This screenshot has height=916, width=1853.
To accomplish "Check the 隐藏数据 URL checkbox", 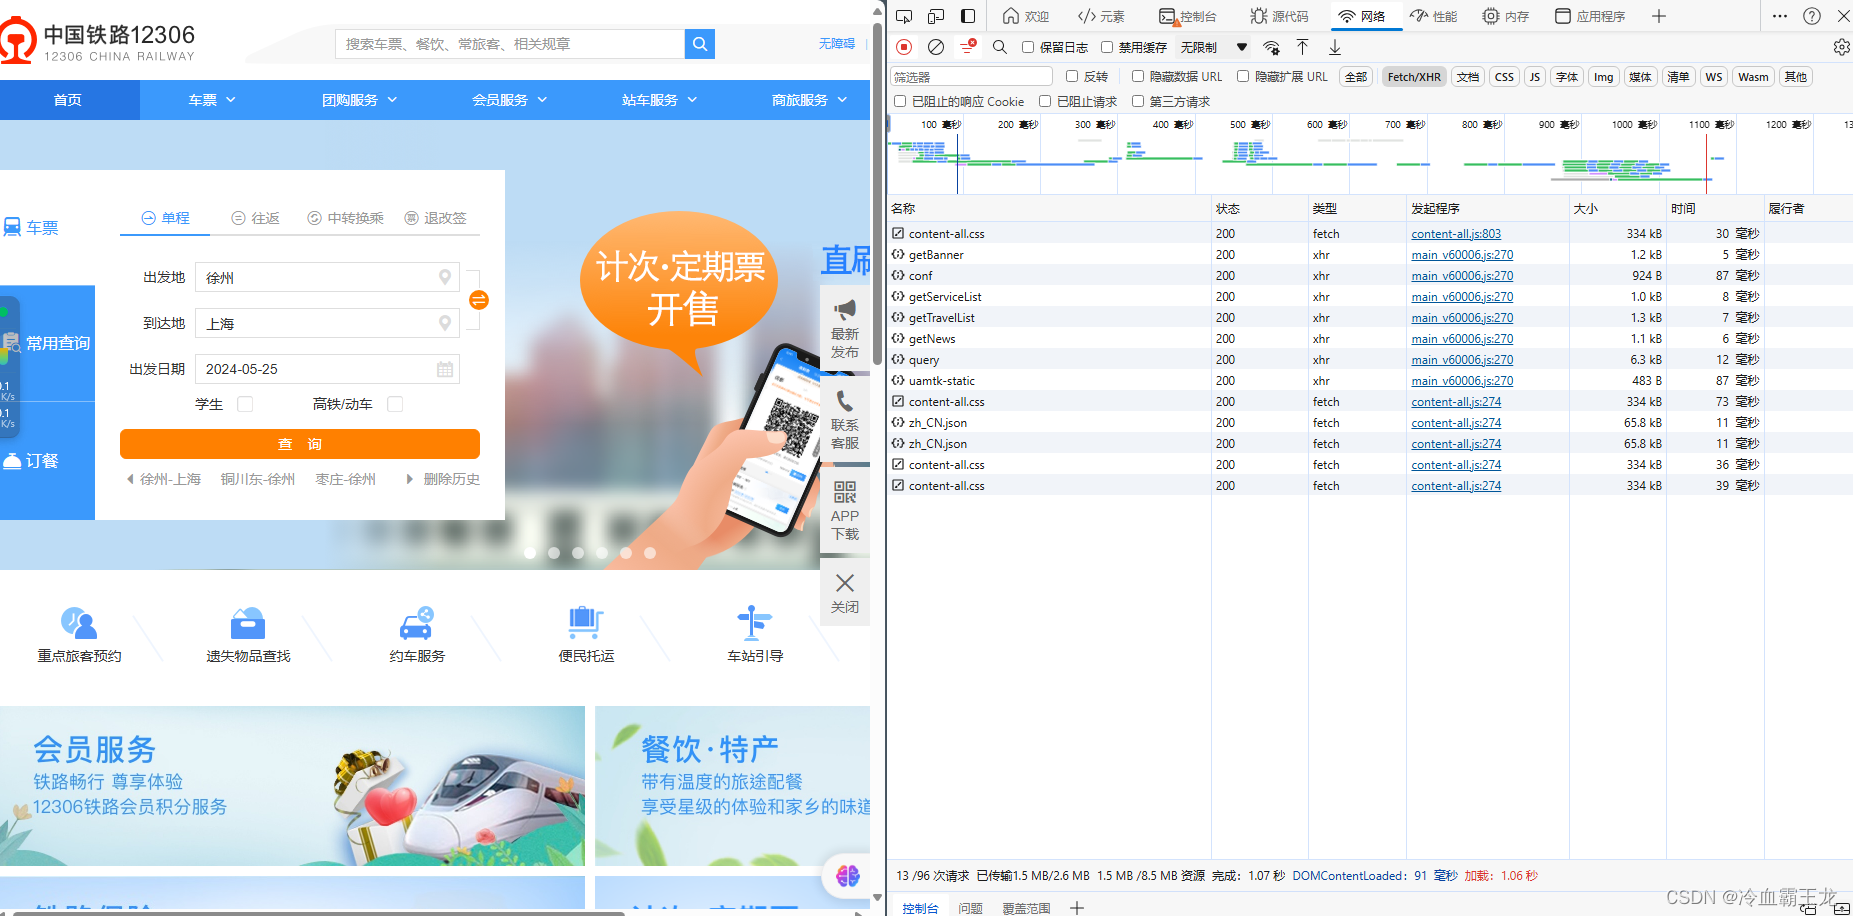I will coord(1138,76).
